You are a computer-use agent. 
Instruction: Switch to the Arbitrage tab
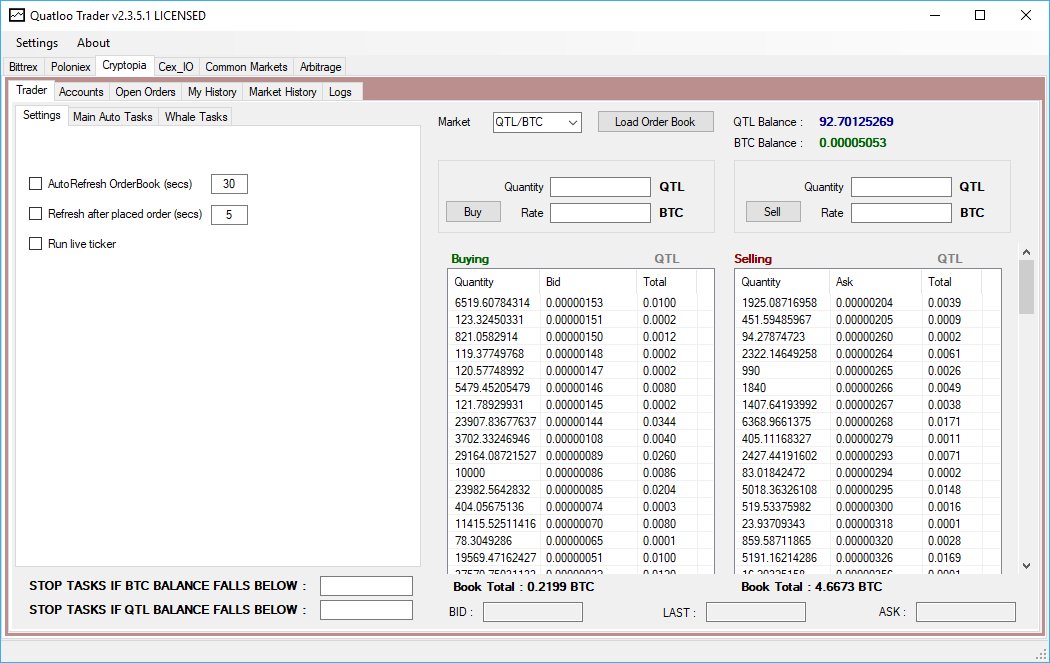click(320, 67)
